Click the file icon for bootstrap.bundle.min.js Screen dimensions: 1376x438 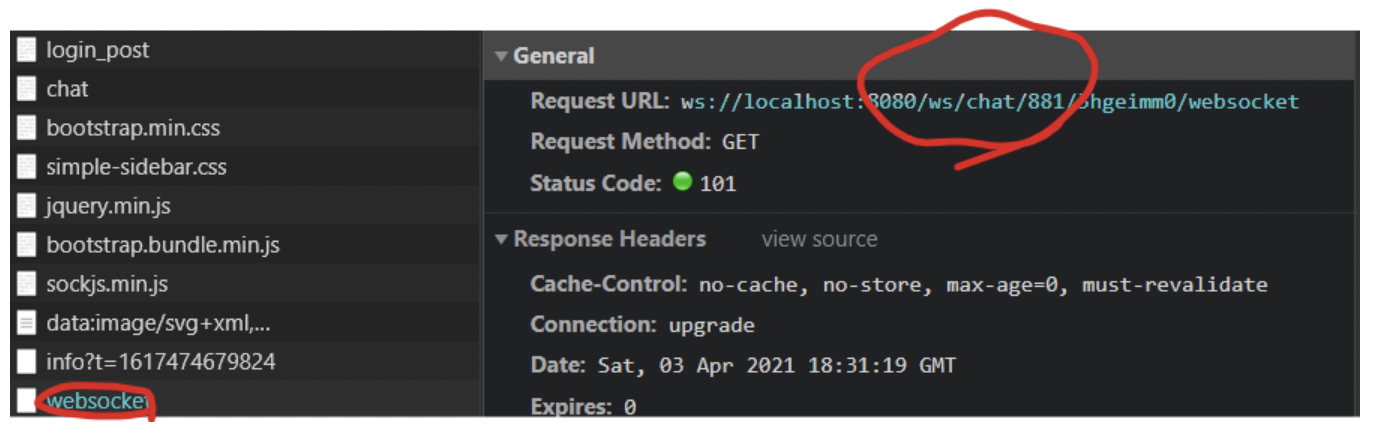tap(27, 245)
